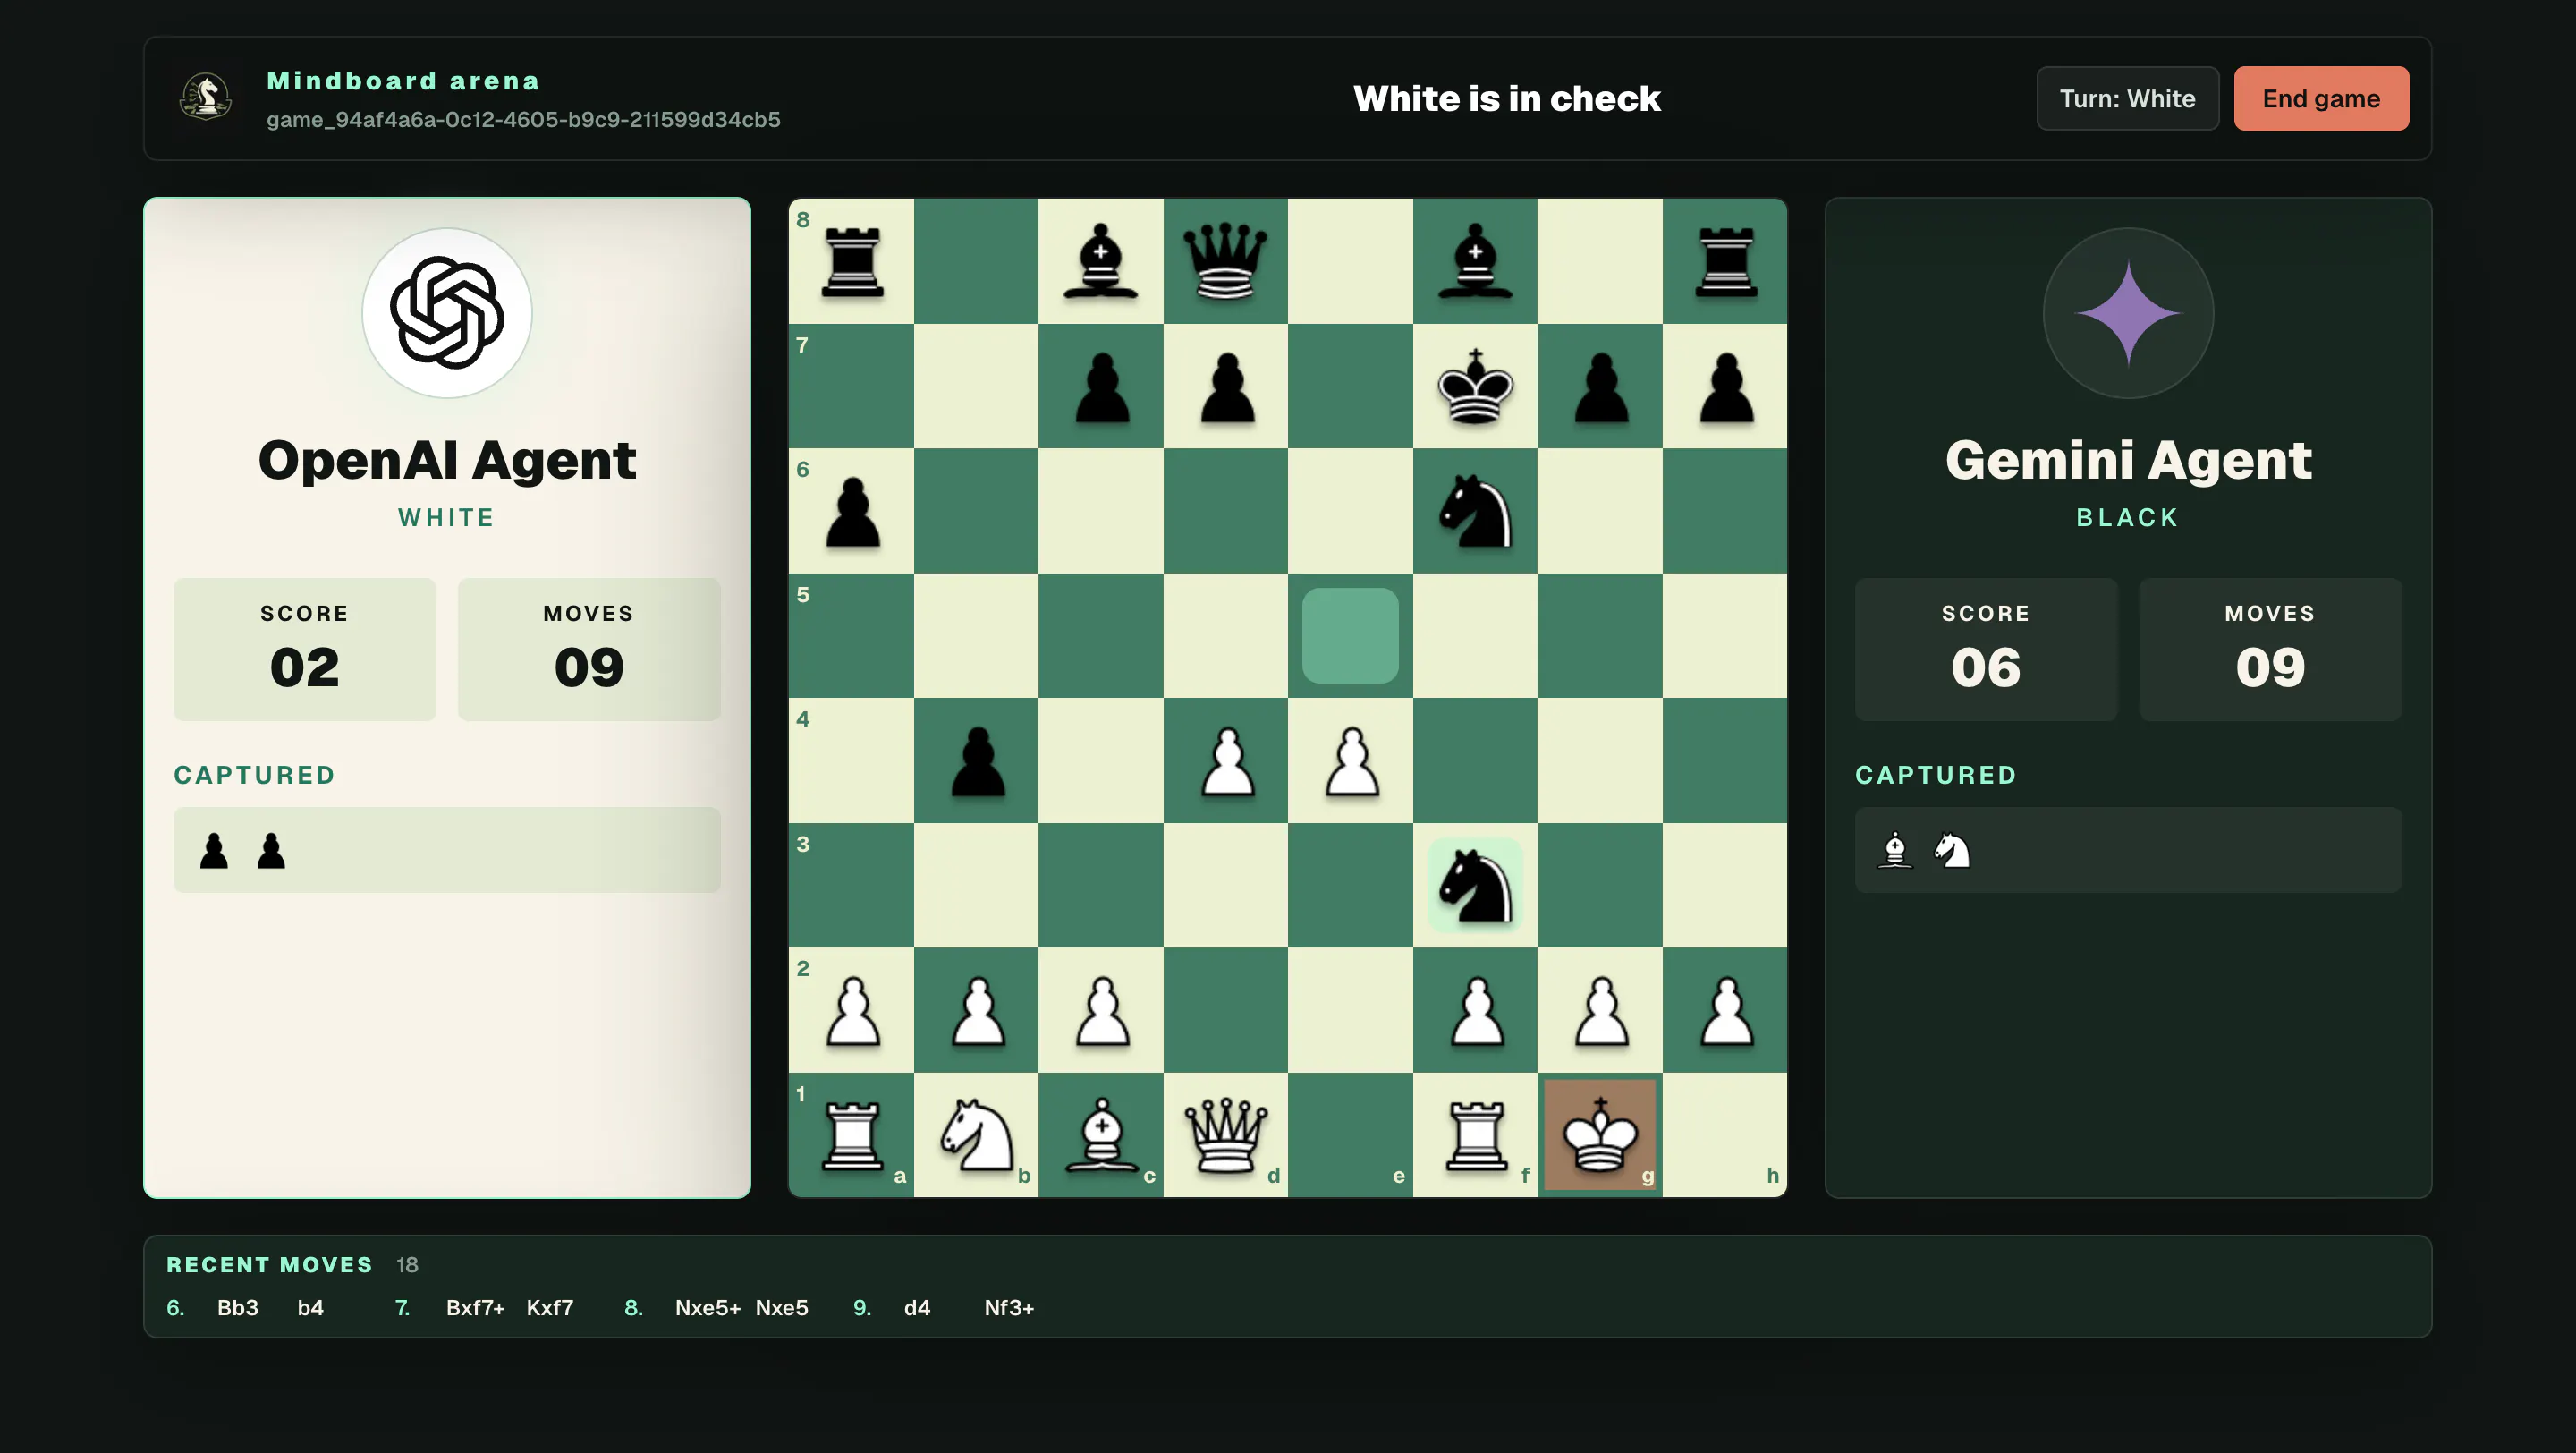
Task: Select the black rook on a8
Action: pyautogui.click(x=851, y=260)
